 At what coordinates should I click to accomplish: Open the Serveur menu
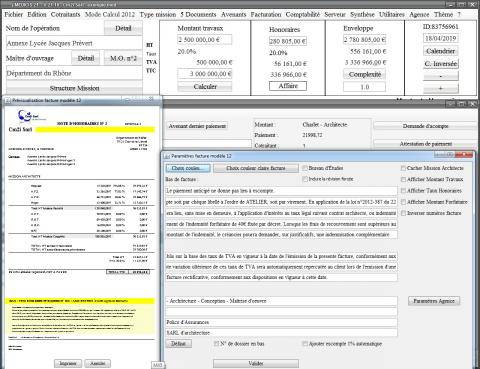[x=335, y=15]
